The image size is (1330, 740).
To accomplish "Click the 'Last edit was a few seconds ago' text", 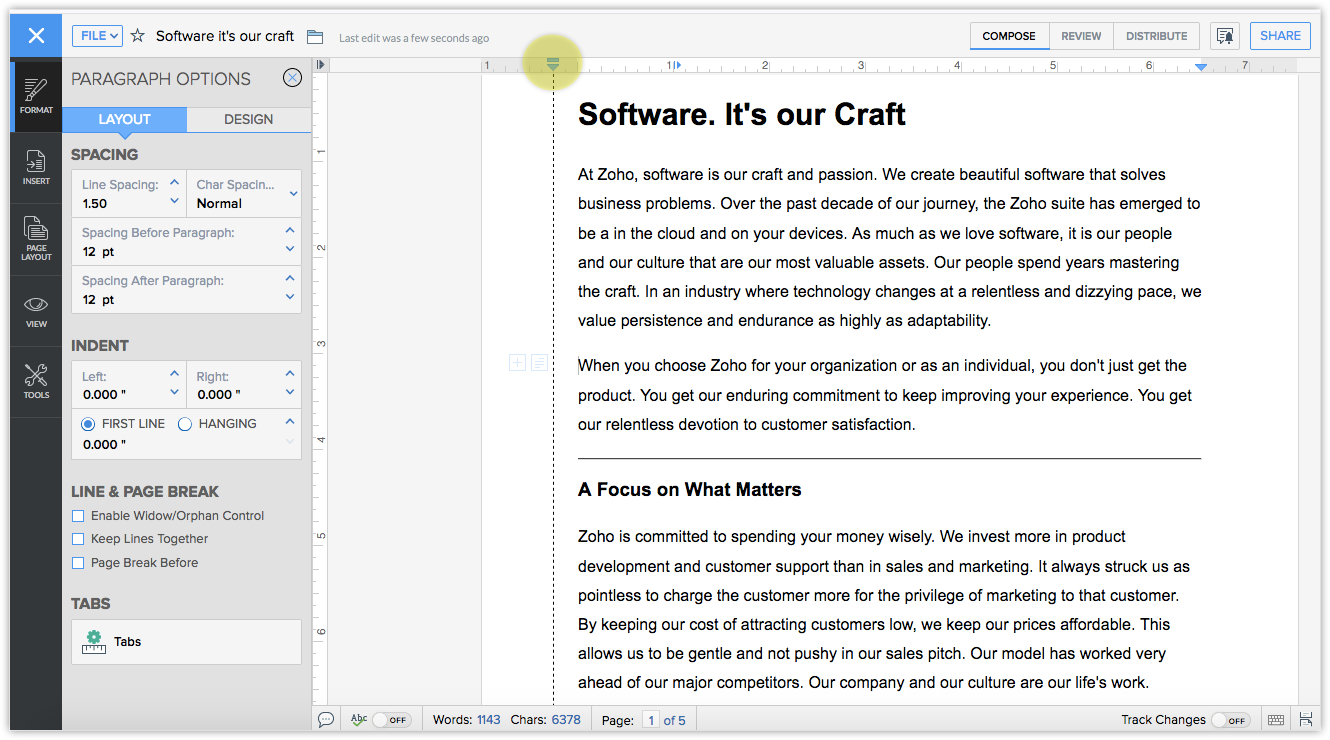I will [414, 38].
